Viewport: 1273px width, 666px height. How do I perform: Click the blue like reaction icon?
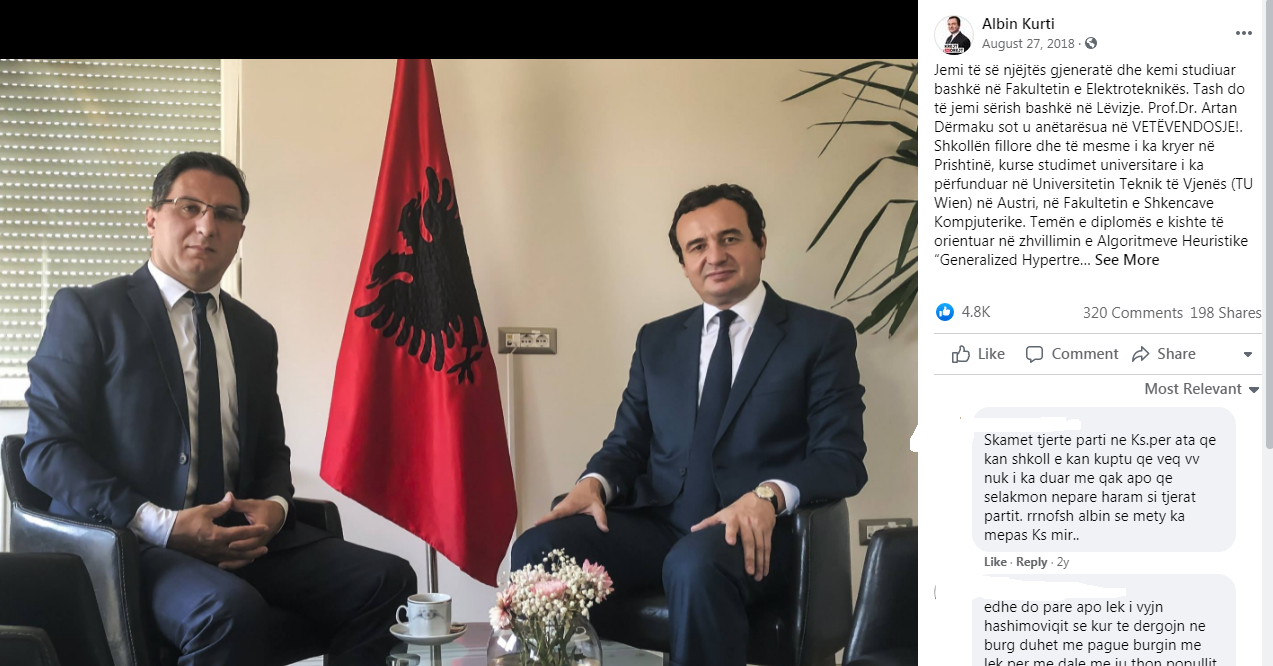click(945, 312)
